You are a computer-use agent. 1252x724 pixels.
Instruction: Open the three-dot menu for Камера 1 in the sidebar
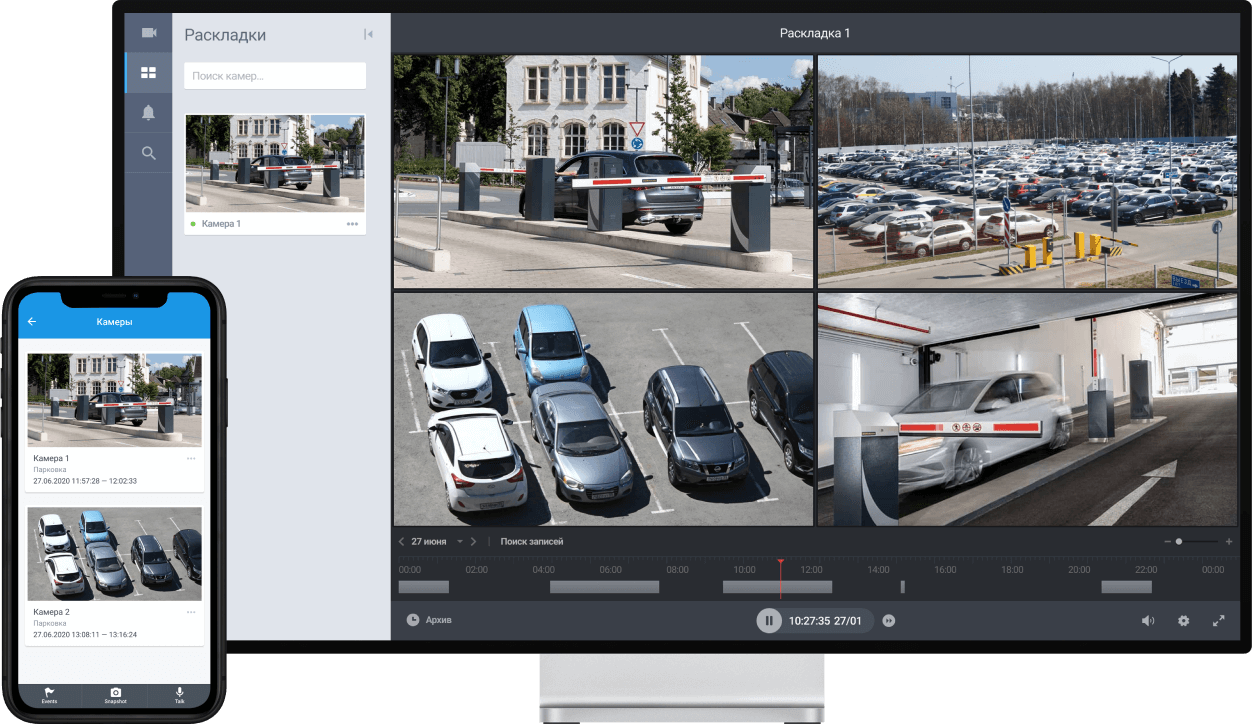(352, 224)
